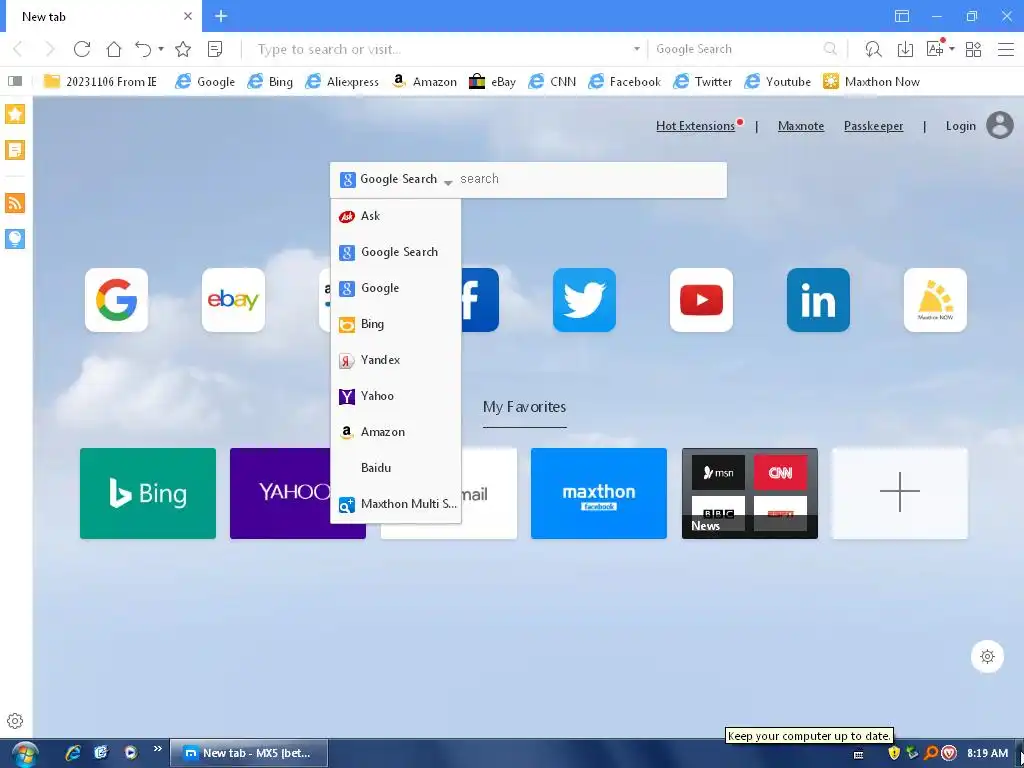The image size is (1024, 768).
Task: Expand the address bar history dropdown arrow
Action: click(x=637, y=49)
